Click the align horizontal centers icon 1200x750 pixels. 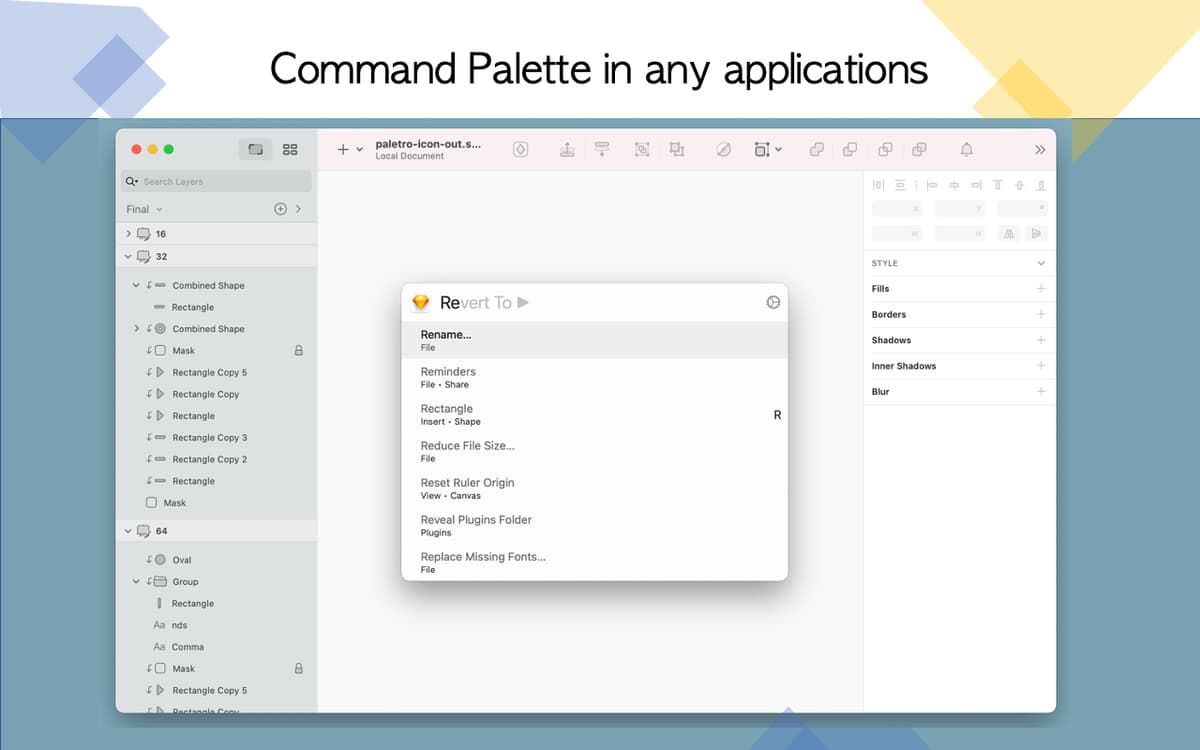pyautogui.click(x=955, y=185)
